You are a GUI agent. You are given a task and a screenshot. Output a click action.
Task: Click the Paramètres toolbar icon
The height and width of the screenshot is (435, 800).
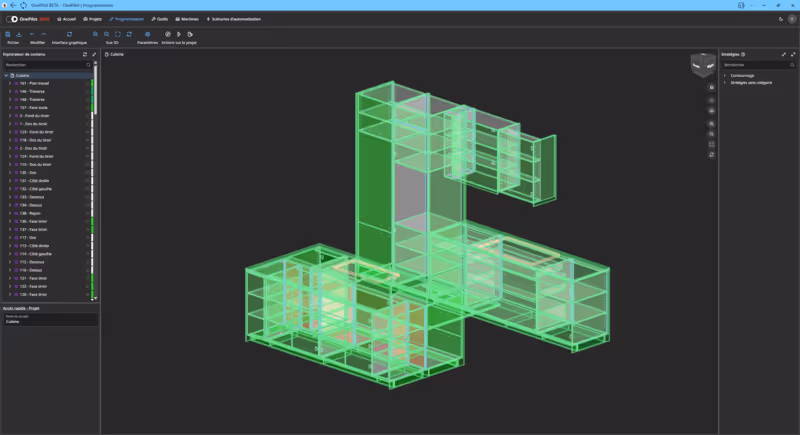(x=147, y=34)
